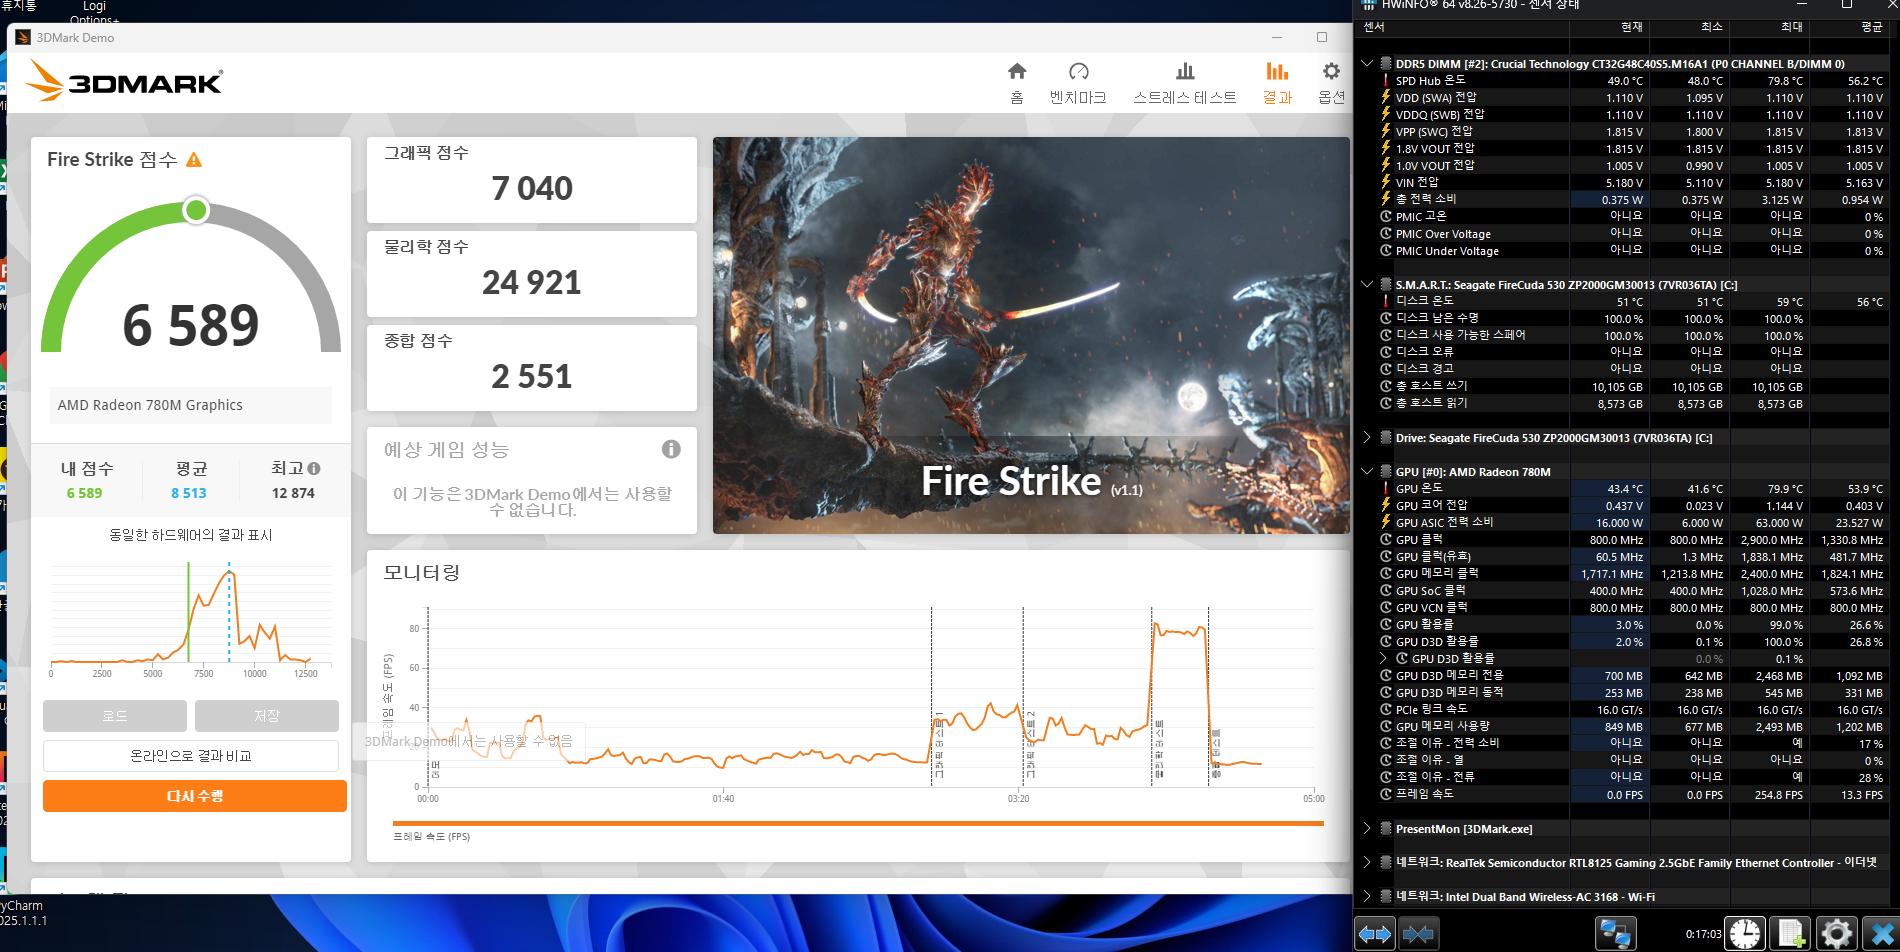Click the HWiNFO elapsed time 0:17:03
Viewport: 1900px width, 952px height.
pos(1703,934)
